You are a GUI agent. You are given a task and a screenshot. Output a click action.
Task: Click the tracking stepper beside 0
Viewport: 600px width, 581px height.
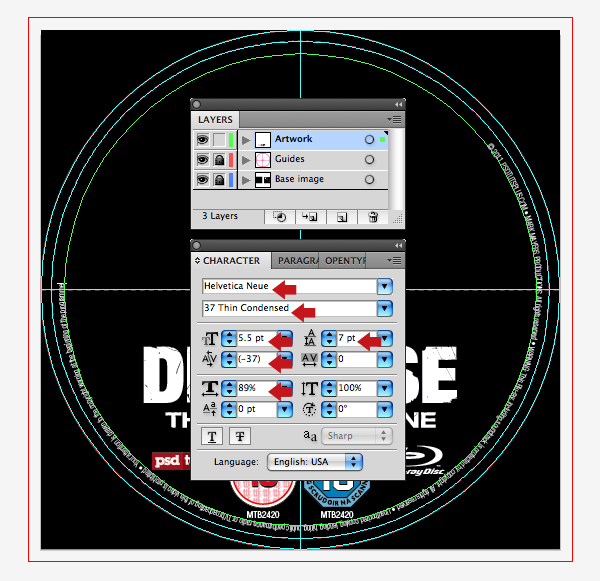pyautogui.click(x=329, y=359)
